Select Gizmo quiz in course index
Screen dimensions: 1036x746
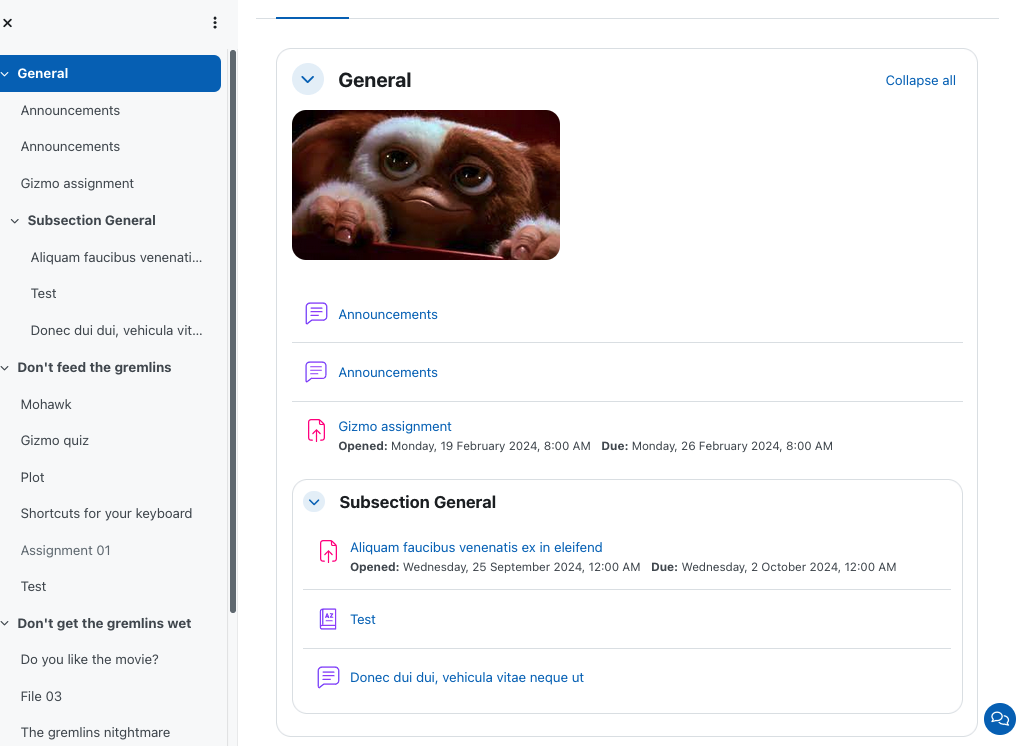[55, 441]
